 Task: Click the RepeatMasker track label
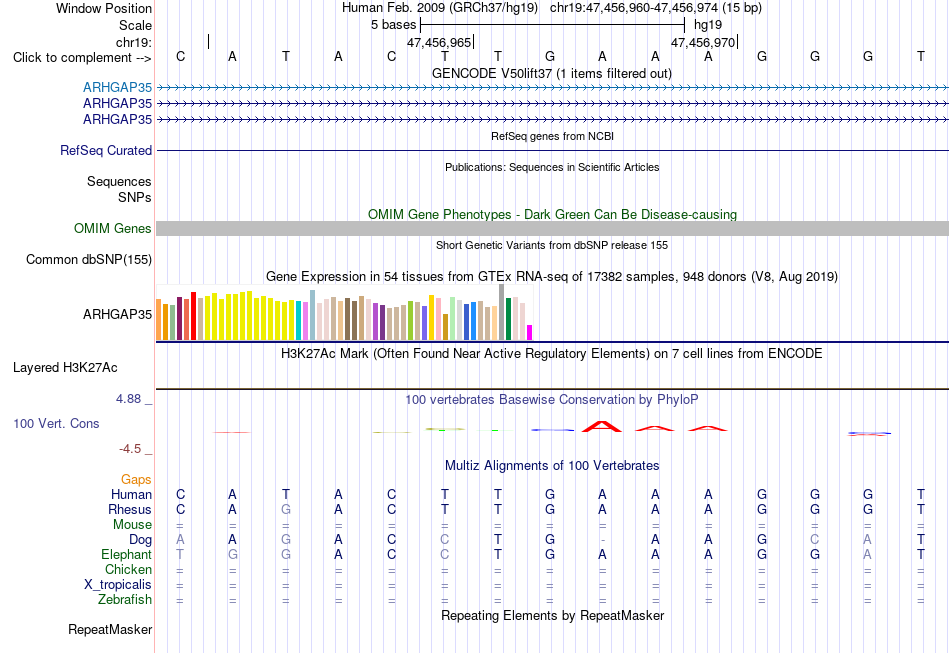(x=110, y=630)
